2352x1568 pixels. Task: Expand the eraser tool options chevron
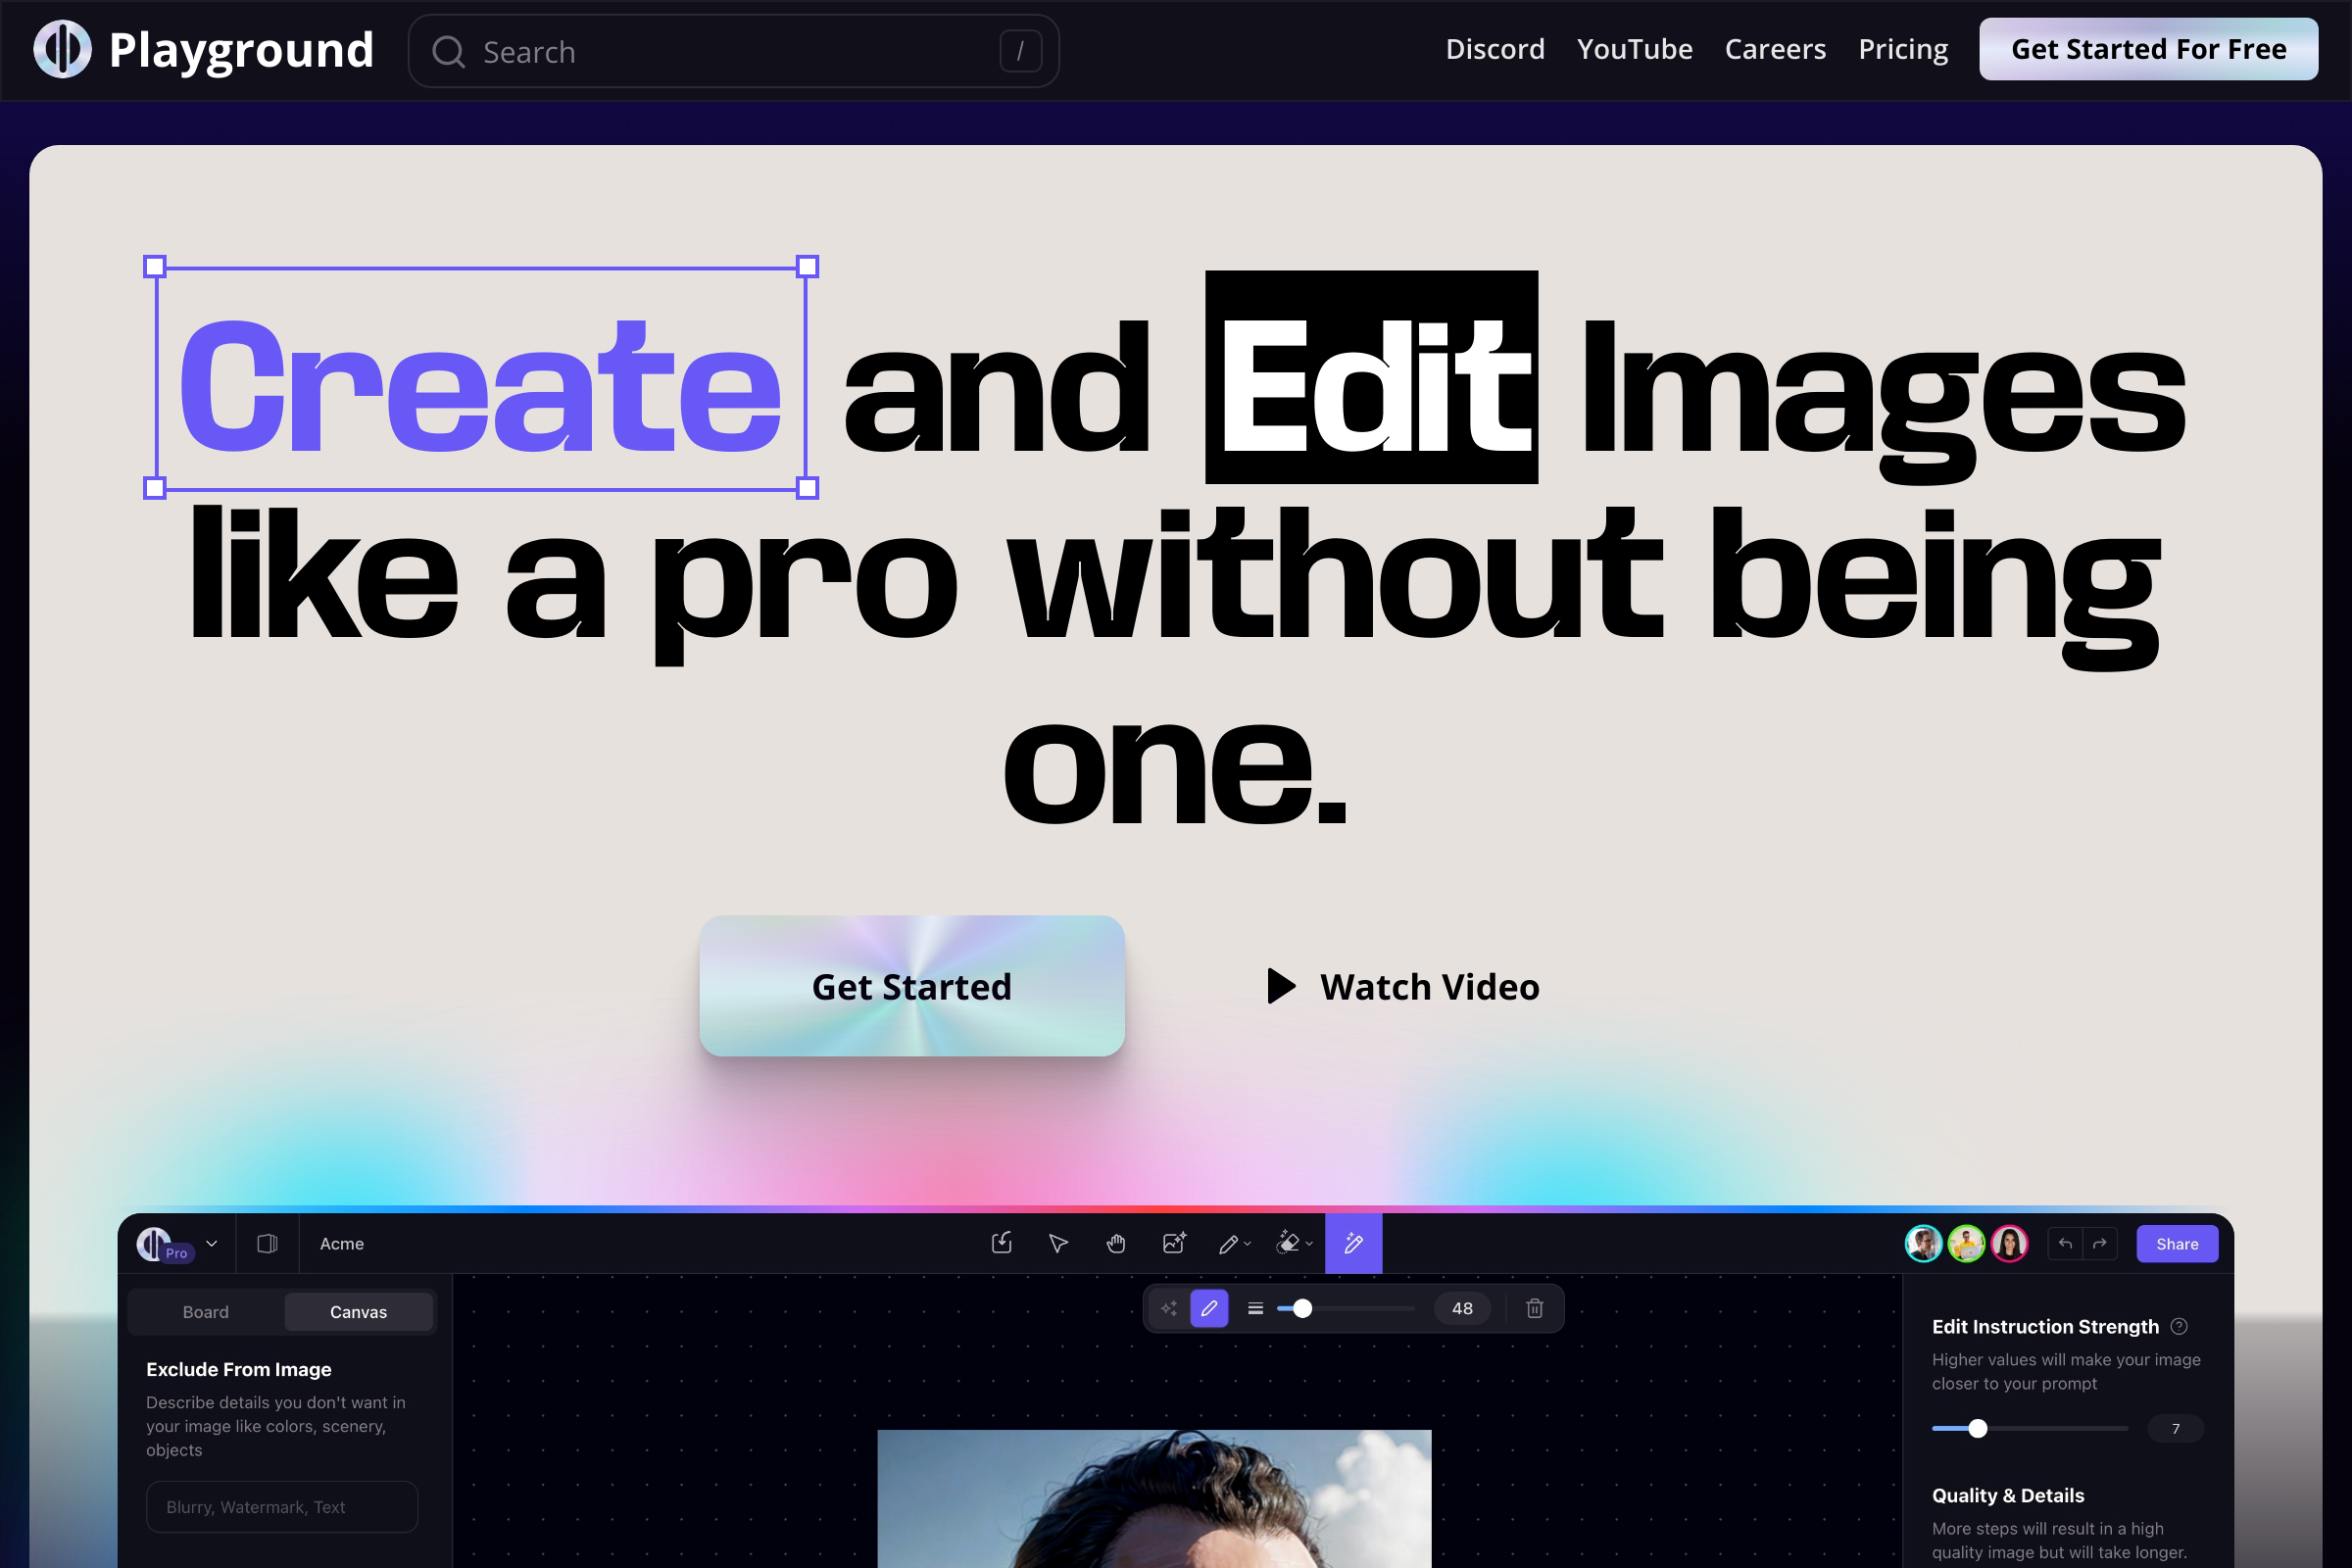point(1309,1244)
